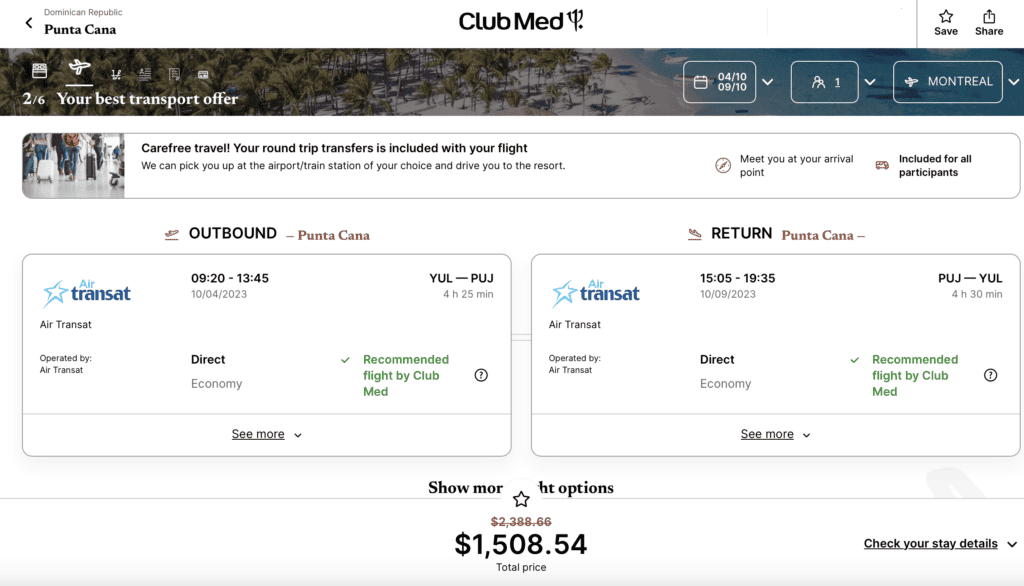Click Show more flight options
The width and height of the screenshot is (1024, 586).
(x=520, y=487)
